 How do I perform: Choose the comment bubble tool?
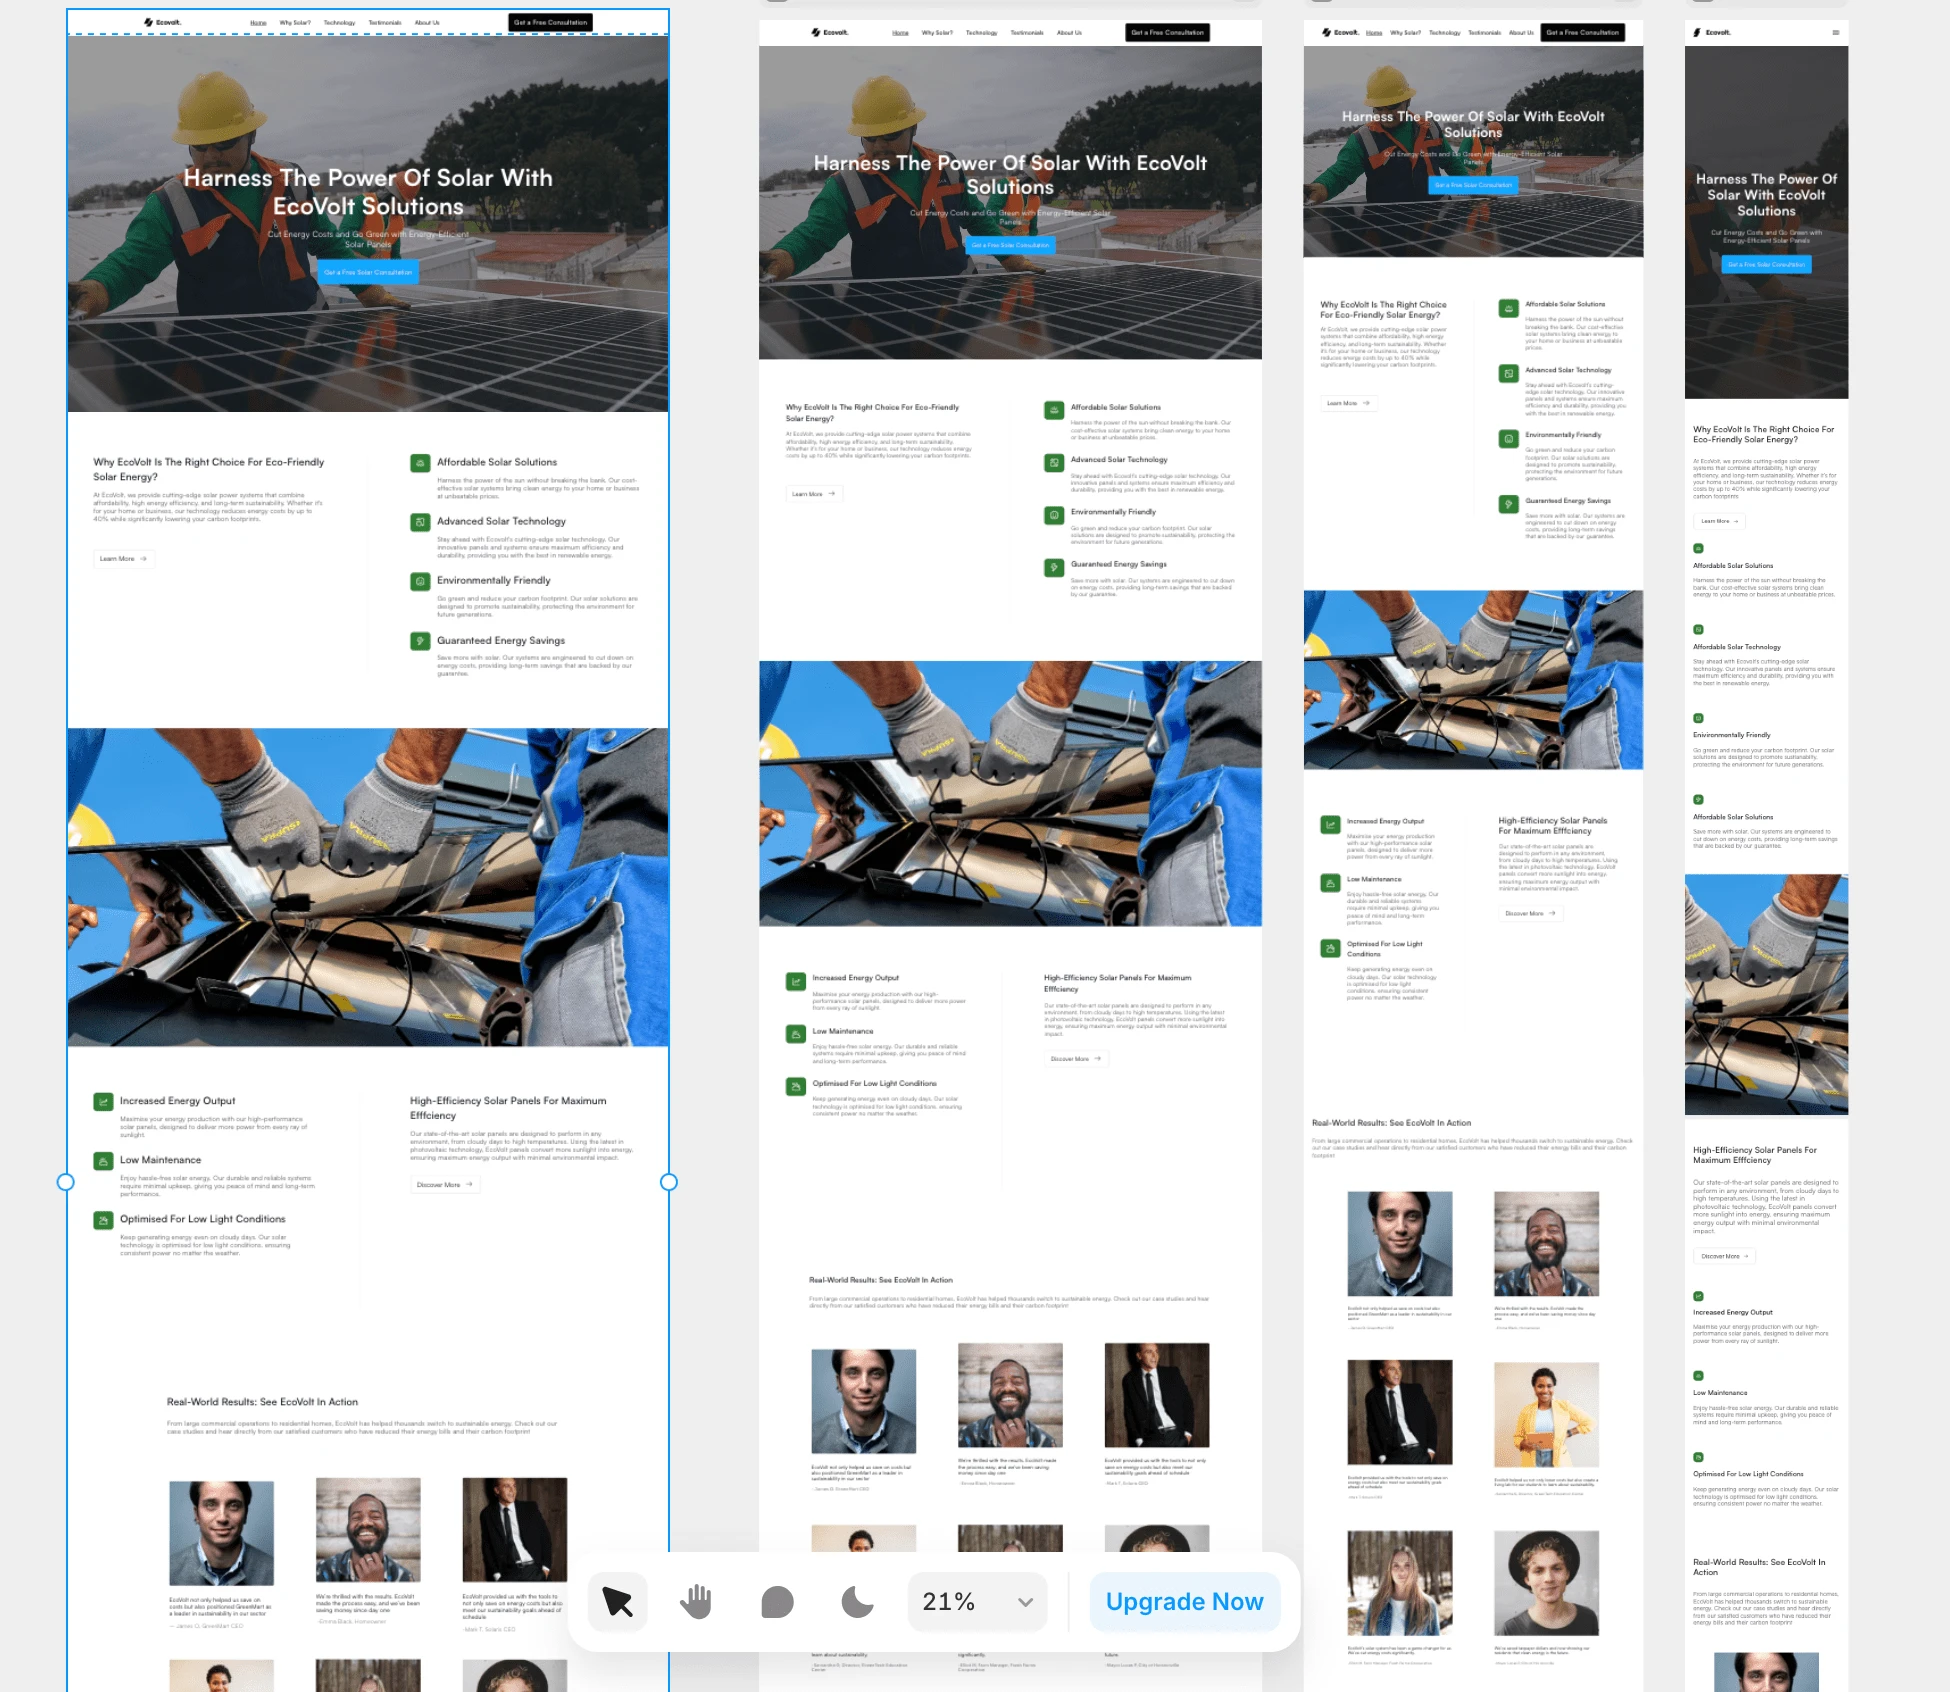coord(777,1602)
